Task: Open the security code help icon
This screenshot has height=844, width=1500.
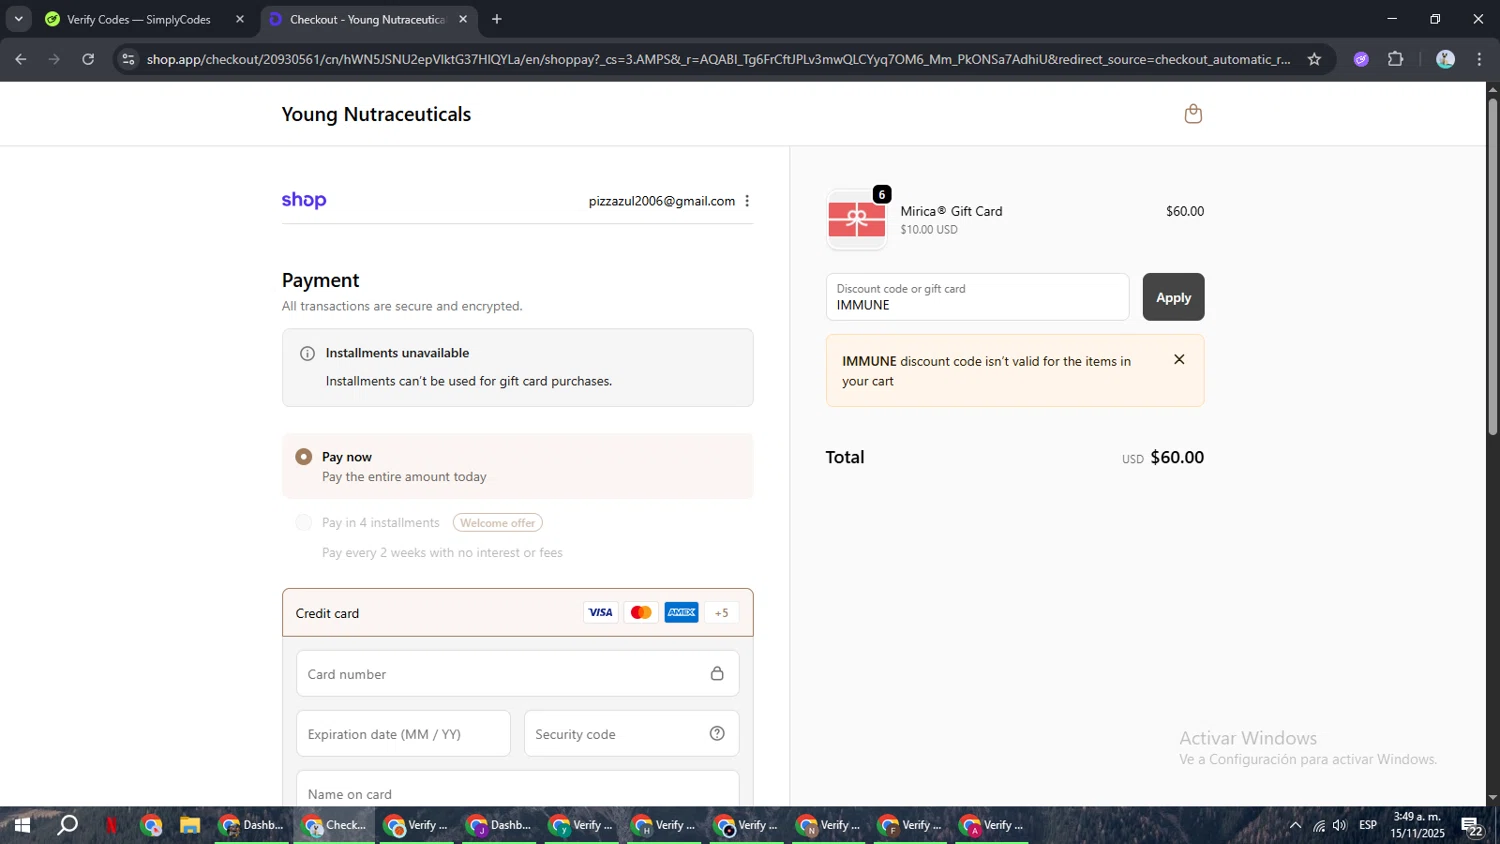Action: (717, 734)
